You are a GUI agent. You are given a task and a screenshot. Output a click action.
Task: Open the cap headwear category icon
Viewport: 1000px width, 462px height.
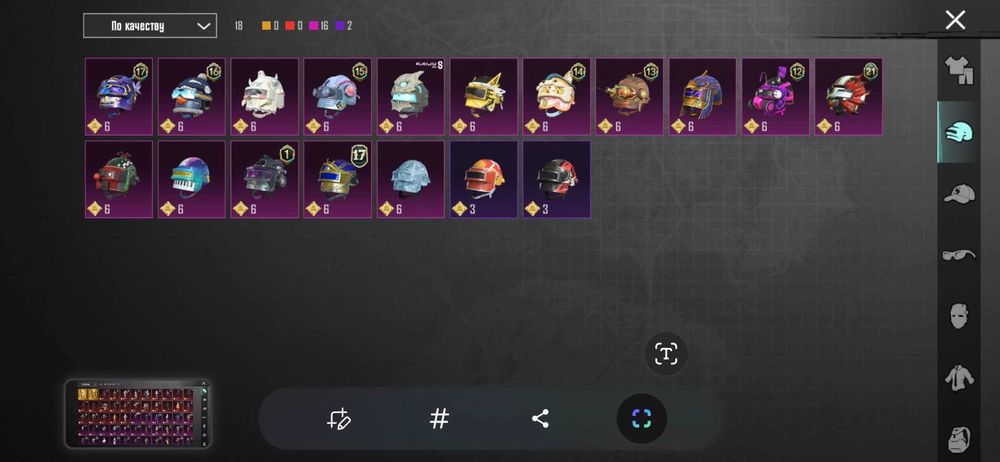(959, 193)
